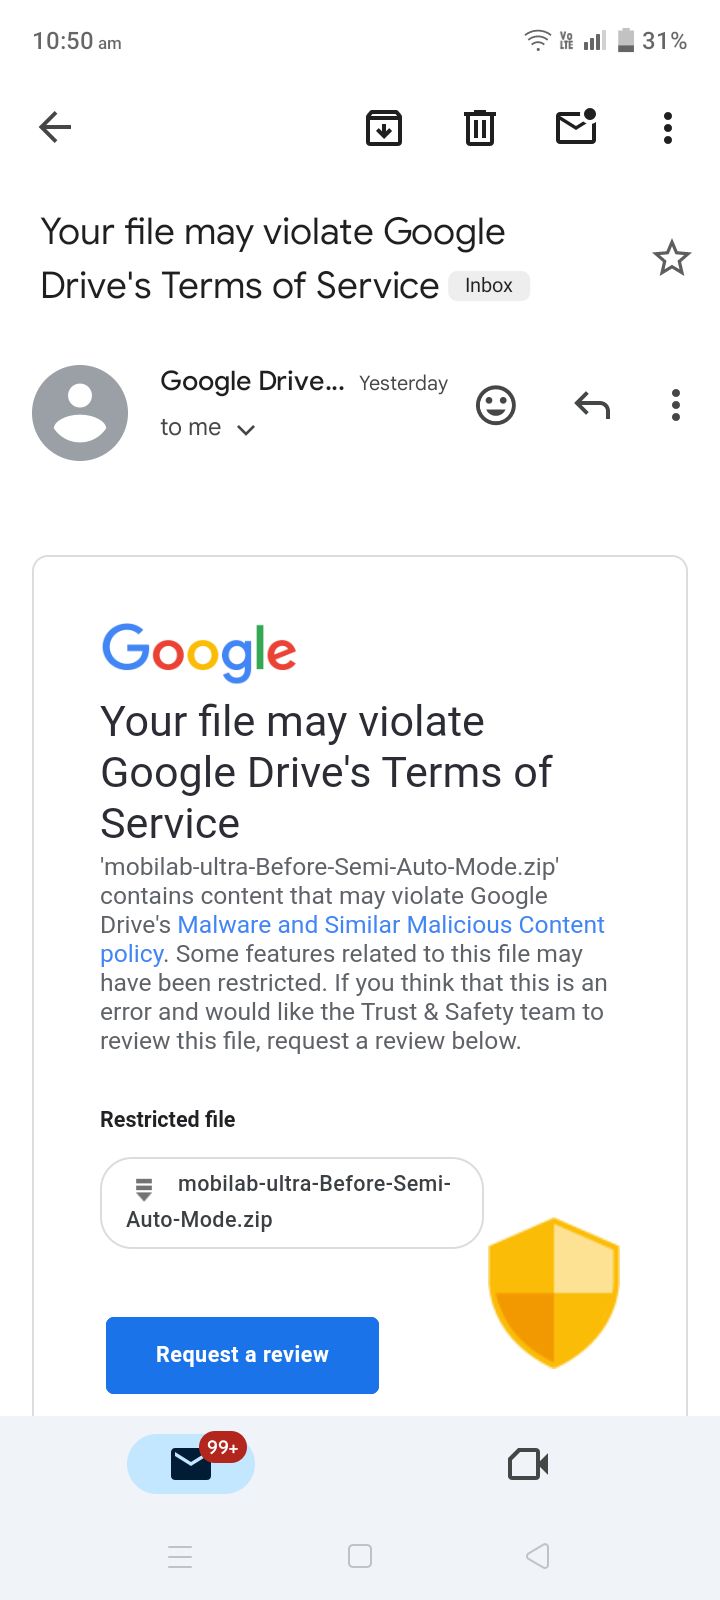Tap the sender profile avatar
The height and width of the screenshot is (1600, 720).
(x=80, y=413)
